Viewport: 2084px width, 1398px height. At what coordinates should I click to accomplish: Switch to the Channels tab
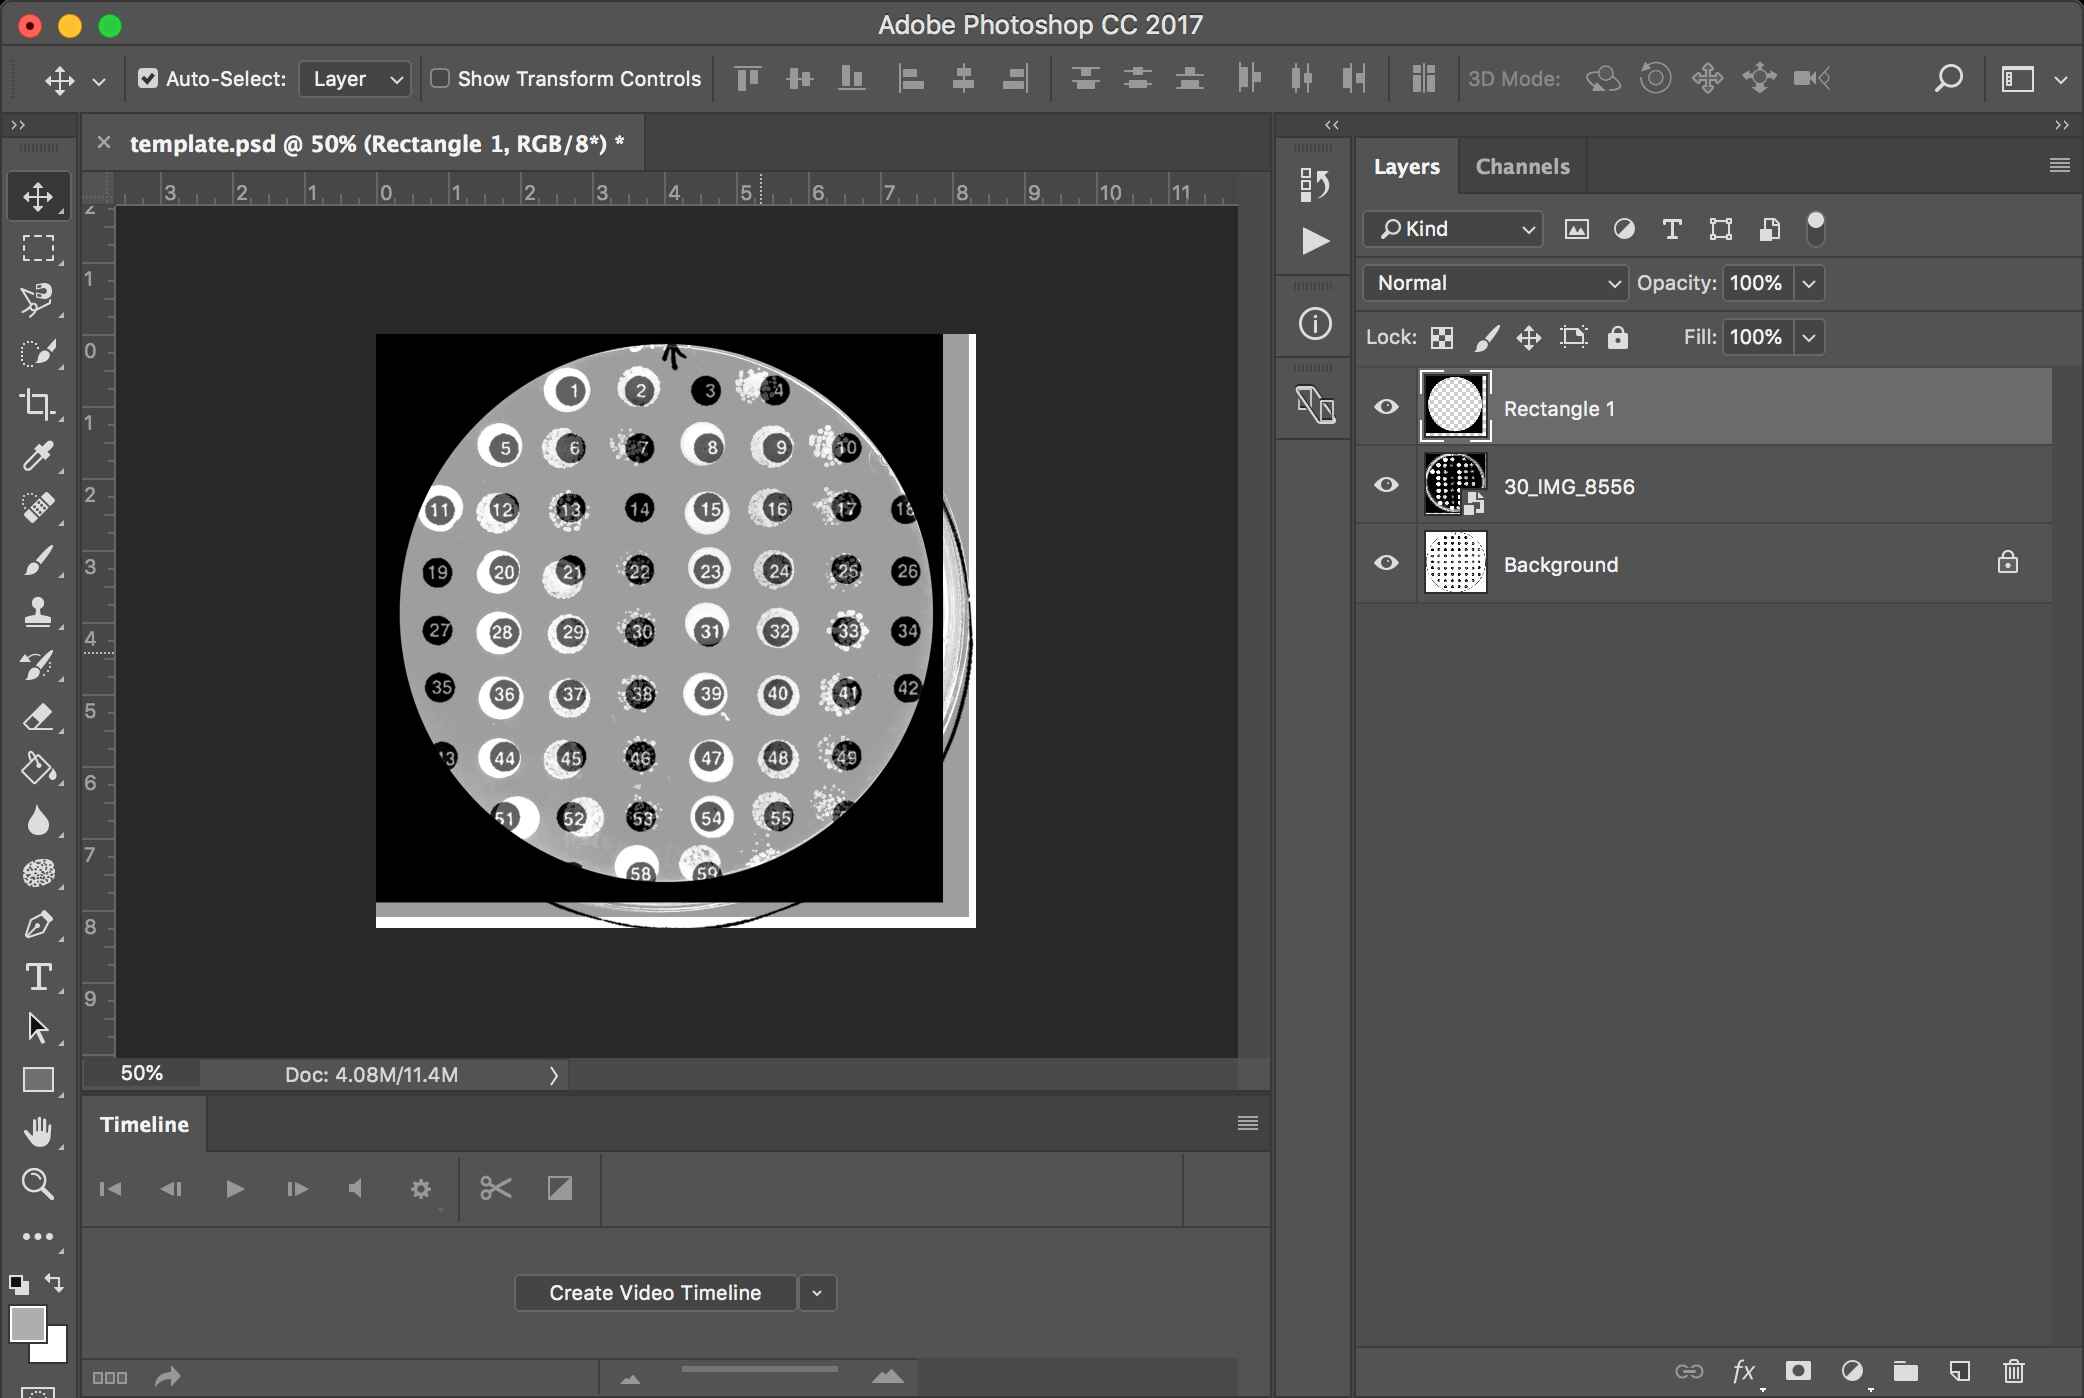[x=1521, y=165]
